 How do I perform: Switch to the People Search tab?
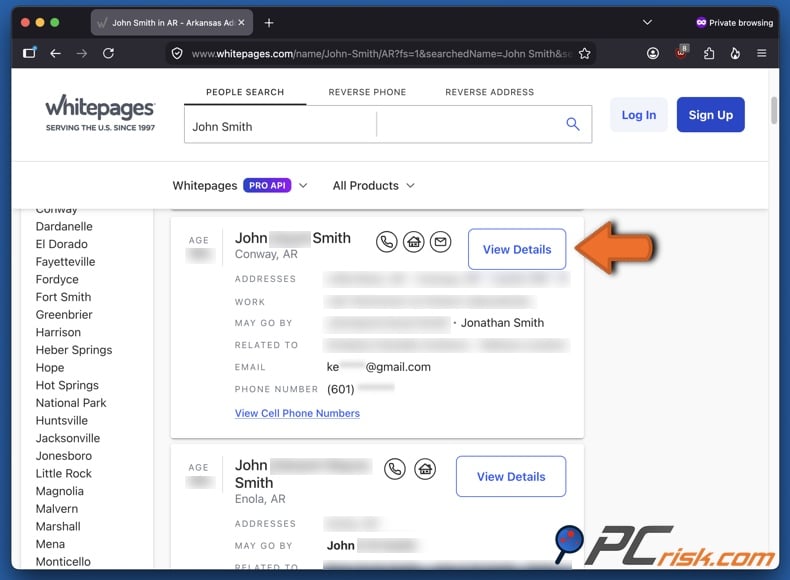click(245, 92)
